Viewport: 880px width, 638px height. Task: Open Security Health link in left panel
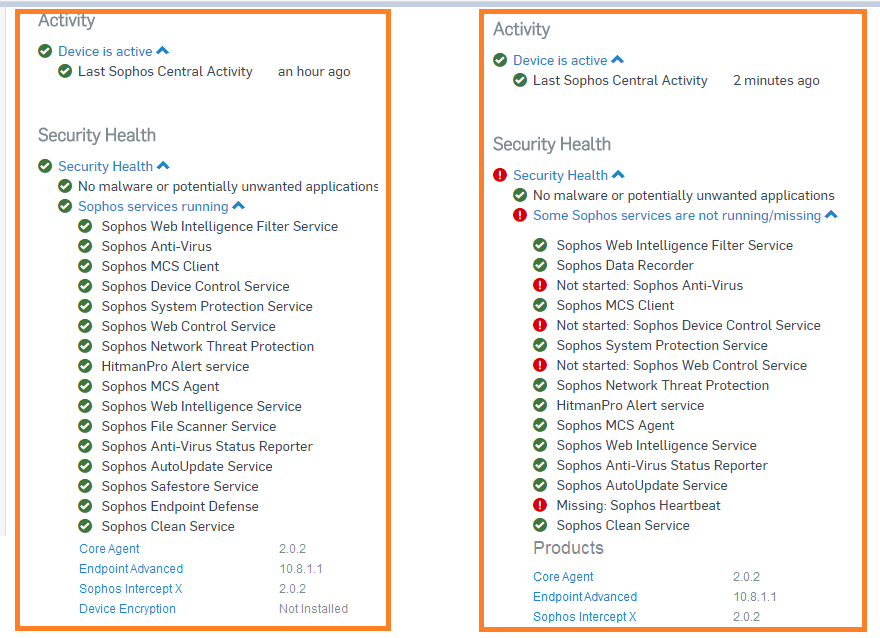pos(106,166)
